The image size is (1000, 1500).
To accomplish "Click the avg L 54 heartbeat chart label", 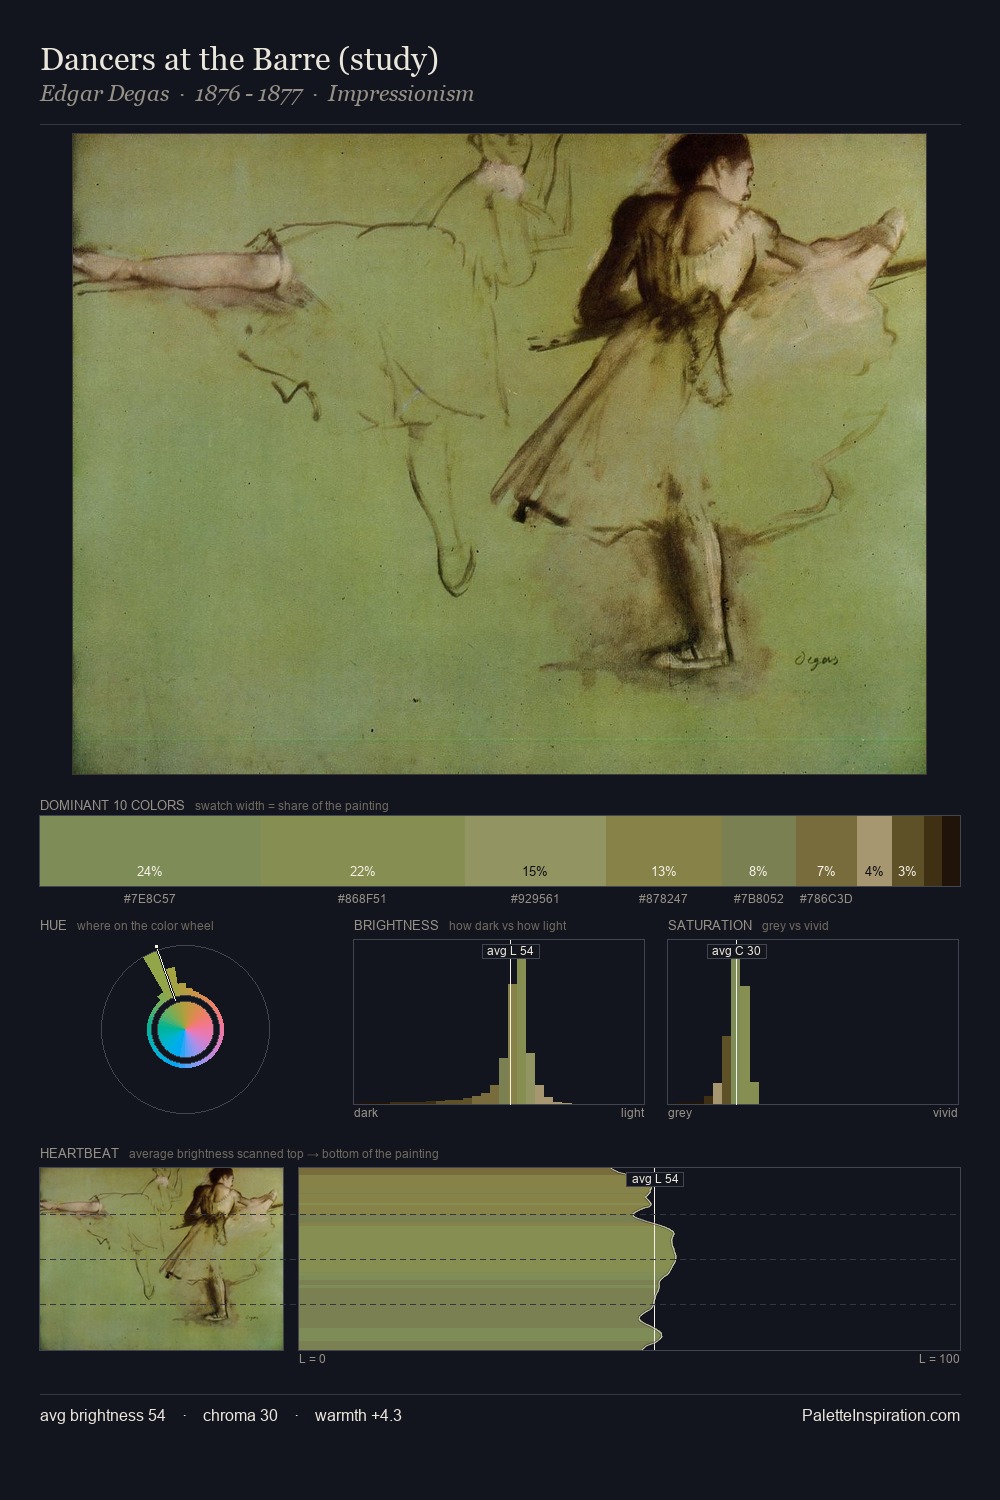I will click(655, 1179).
